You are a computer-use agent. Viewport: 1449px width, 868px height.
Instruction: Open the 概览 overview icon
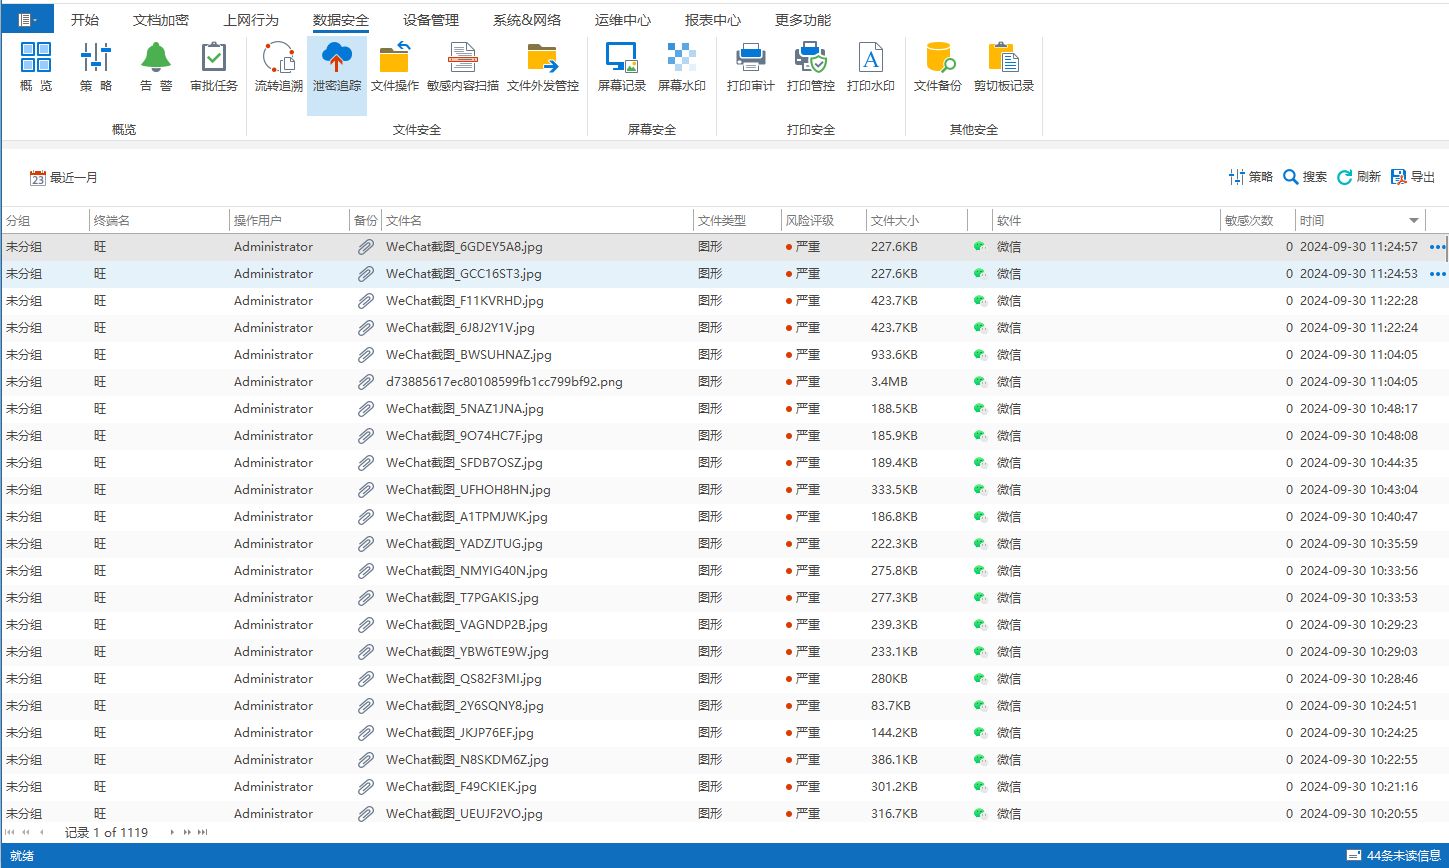[36, 68]
